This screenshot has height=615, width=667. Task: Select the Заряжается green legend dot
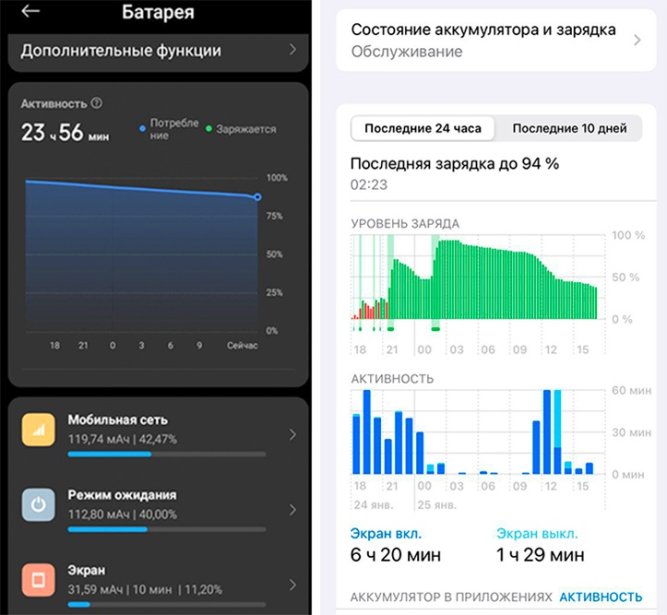tap(209, 128)
